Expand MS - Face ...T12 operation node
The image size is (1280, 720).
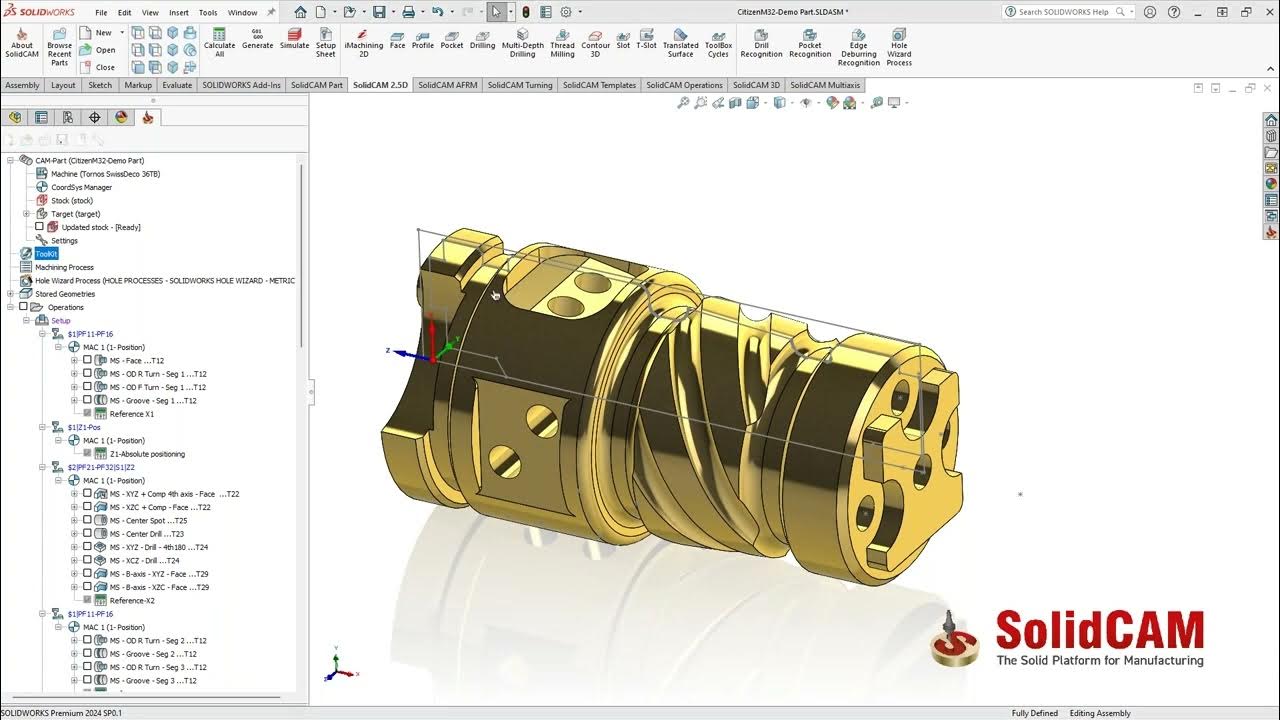[74, 360]
